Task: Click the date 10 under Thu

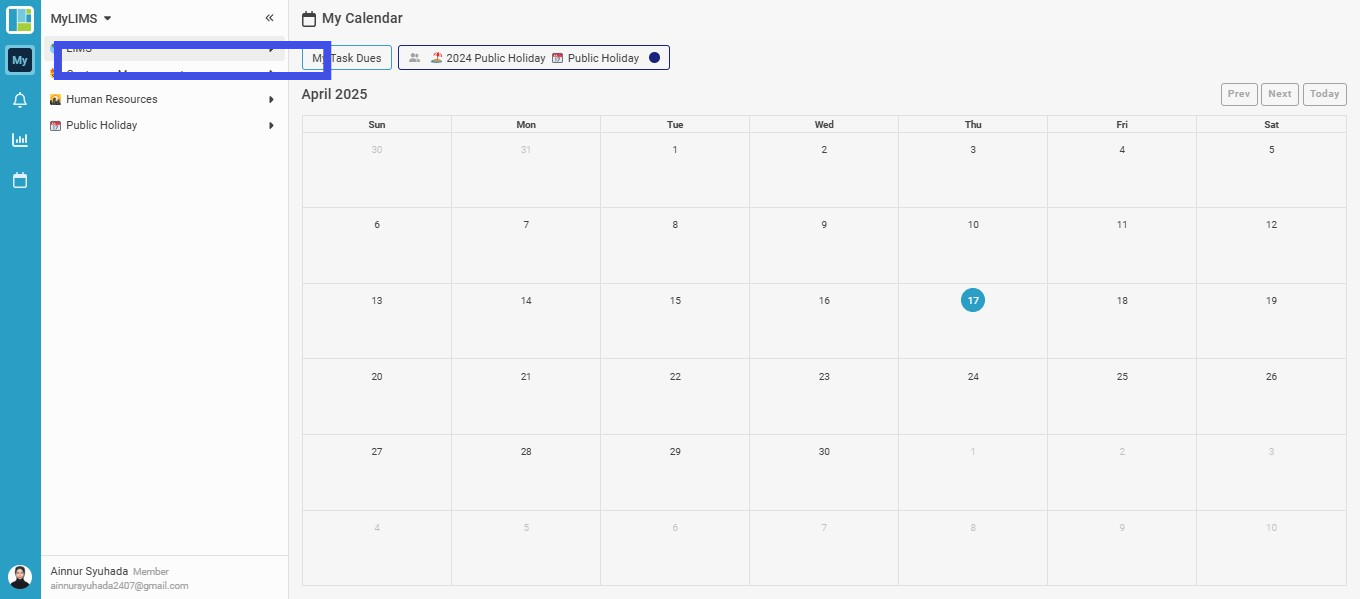Action: 973,225
